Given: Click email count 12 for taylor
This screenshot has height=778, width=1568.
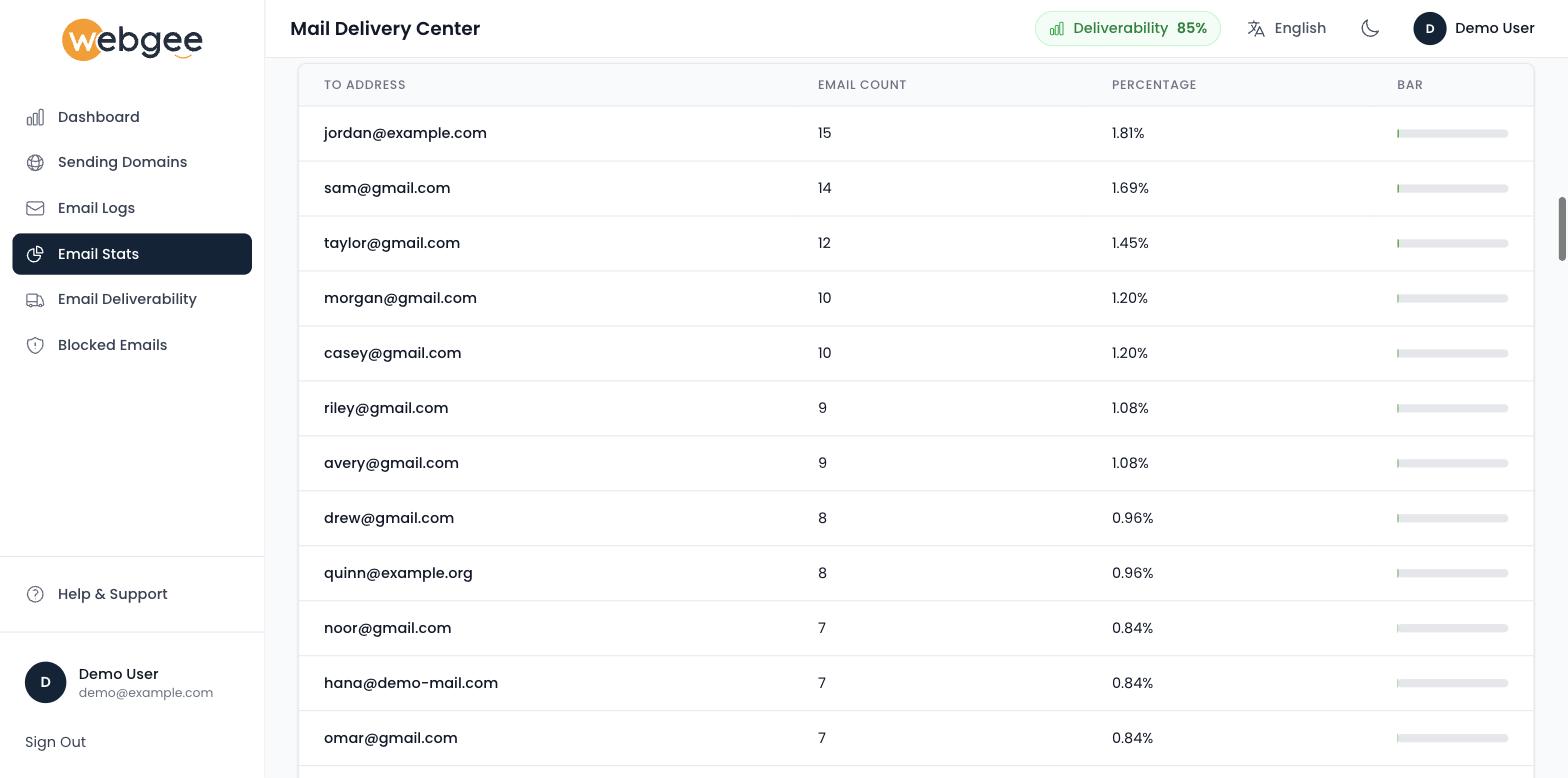Looking at the screenshot, I should click(x=824, y=243).
